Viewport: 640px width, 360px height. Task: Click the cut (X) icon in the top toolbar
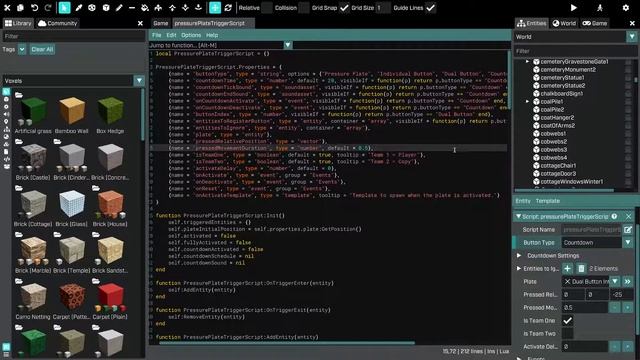click(7, 8)
